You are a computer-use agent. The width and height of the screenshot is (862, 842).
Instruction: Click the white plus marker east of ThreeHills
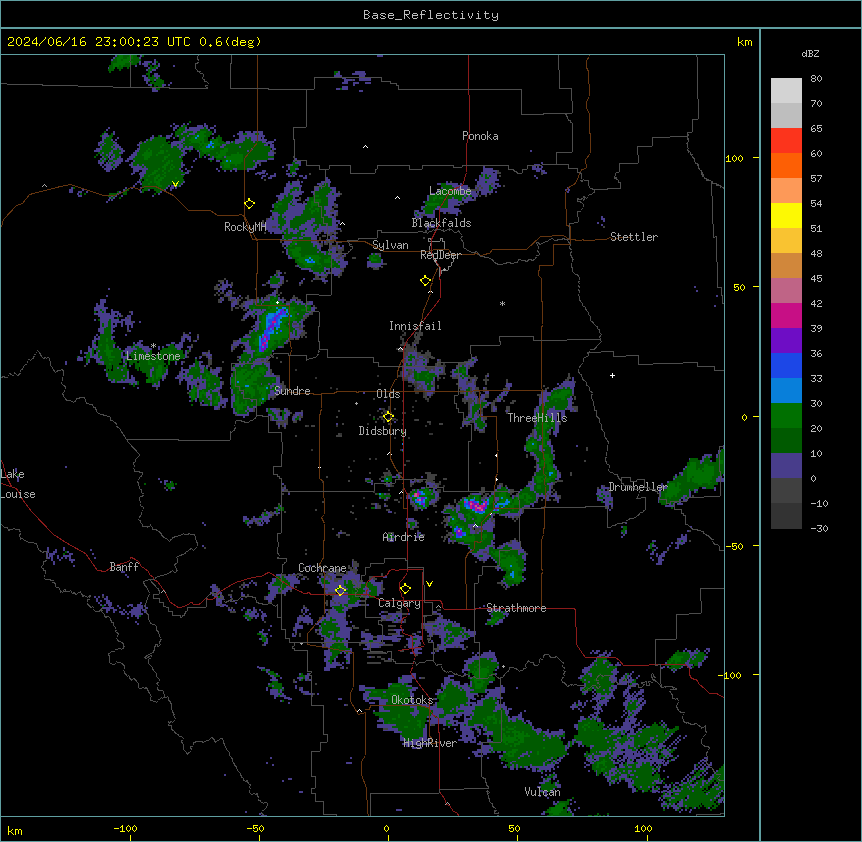(612, 375)
